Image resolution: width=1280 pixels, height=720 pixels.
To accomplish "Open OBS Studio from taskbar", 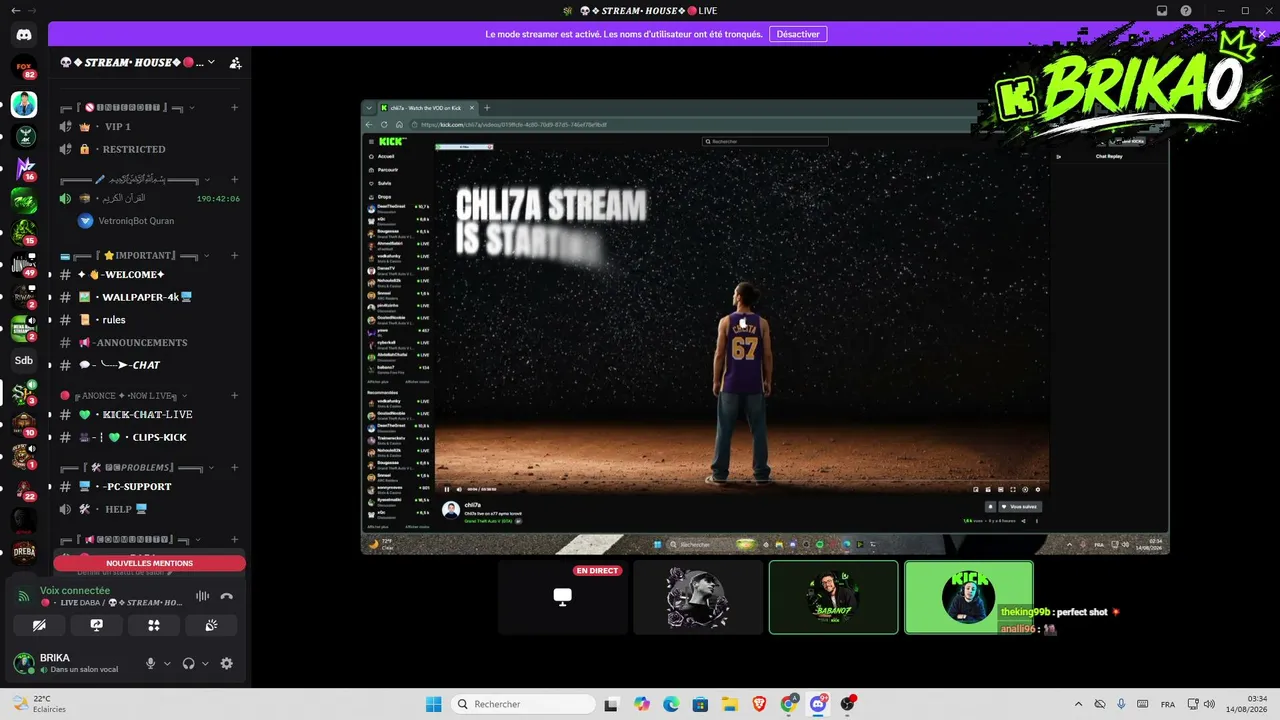I will click(848, 704).
